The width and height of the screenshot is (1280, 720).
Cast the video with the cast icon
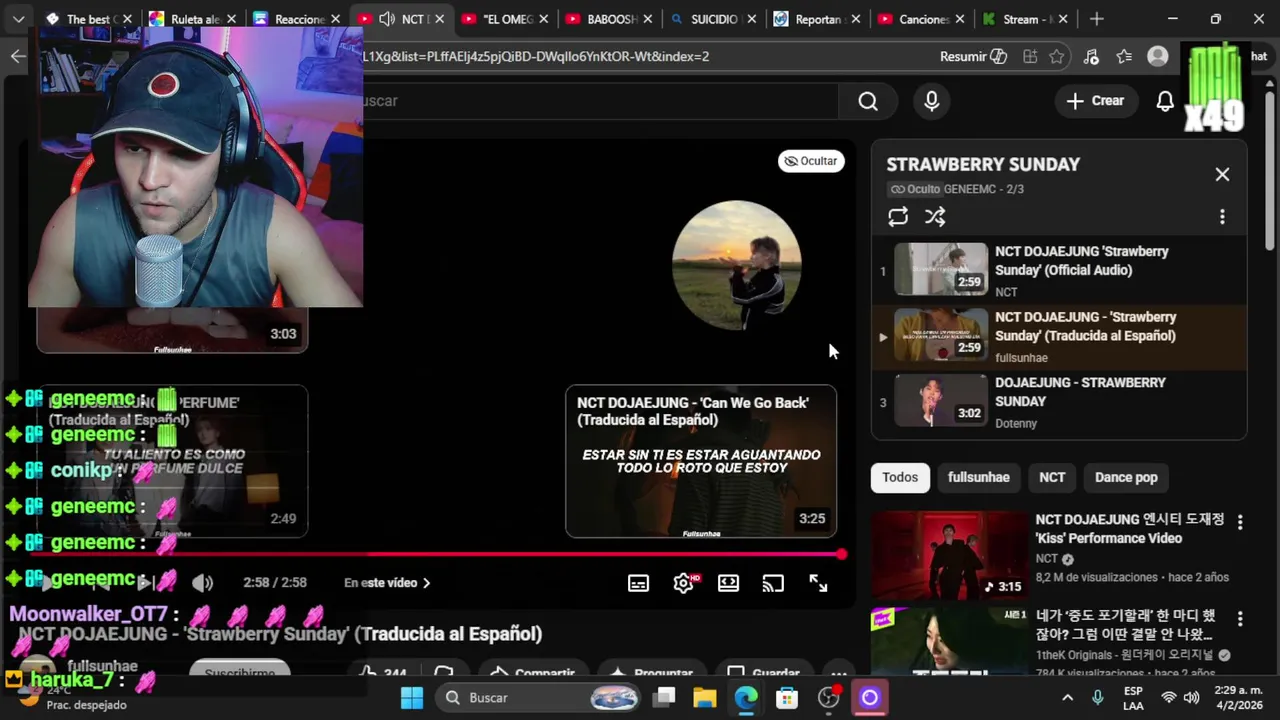(x=773, y=583)
